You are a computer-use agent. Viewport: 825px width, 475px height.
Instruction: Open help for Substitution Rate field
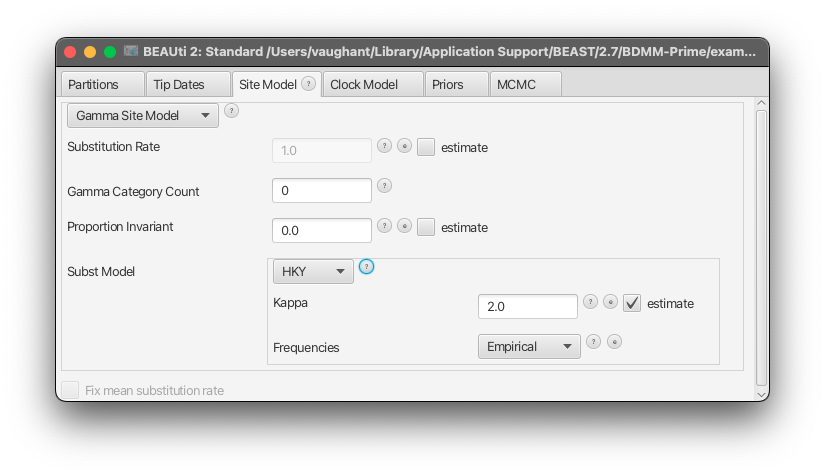coord(385,146)
